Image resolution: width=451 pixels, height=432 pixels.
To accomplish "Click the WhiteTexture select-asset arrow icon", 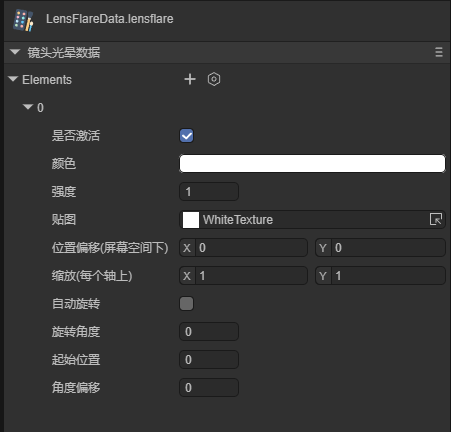I will click(x=436, y=219).
